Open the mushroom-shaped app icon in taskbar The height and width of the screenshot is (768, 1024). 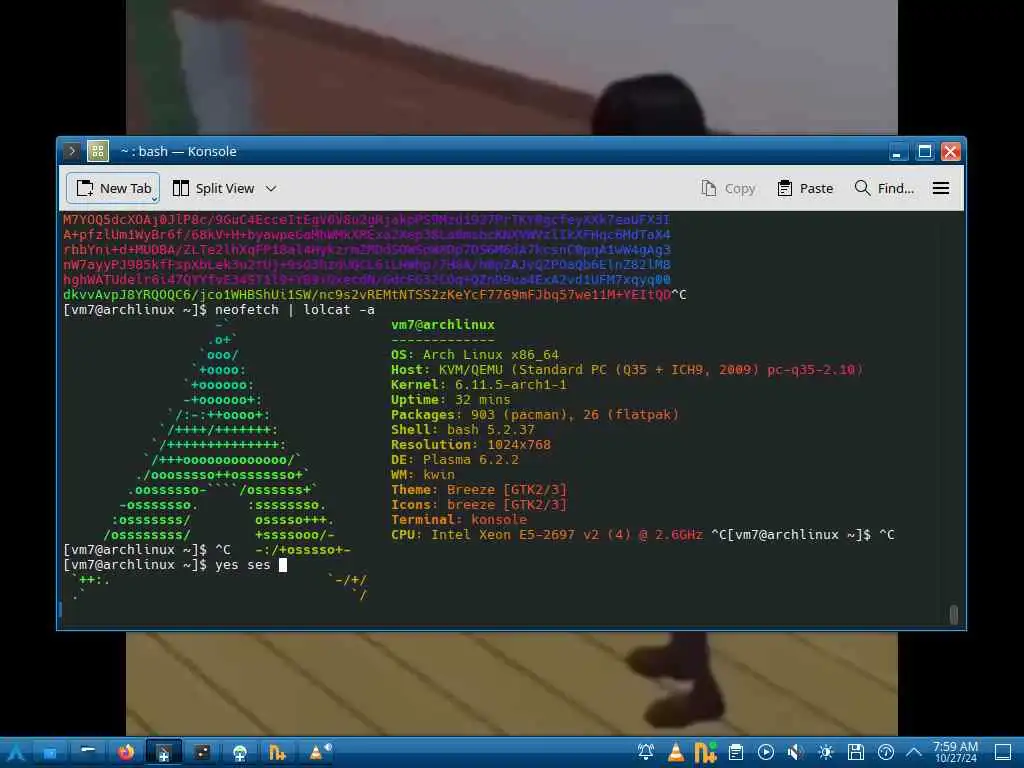pyautogui.click(x=240, y=752)
